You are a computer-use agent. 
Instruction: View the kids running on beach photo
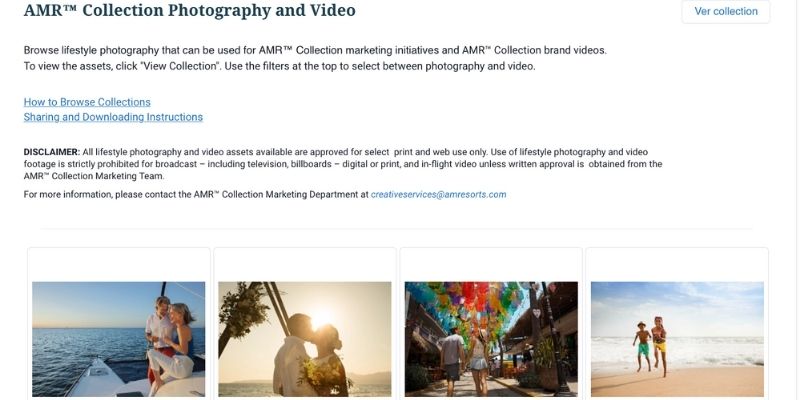(x=677, y=338)
